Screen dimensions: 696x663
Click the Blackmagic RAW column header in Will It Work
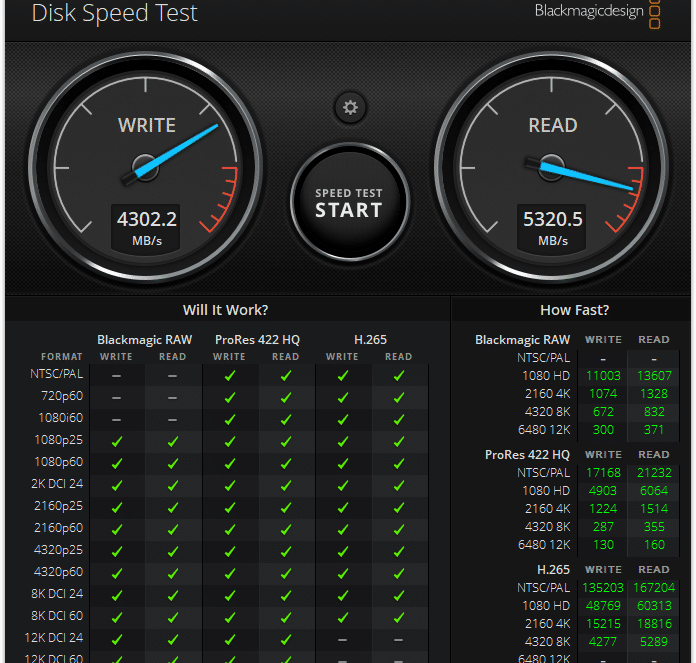tap(145, 339)
